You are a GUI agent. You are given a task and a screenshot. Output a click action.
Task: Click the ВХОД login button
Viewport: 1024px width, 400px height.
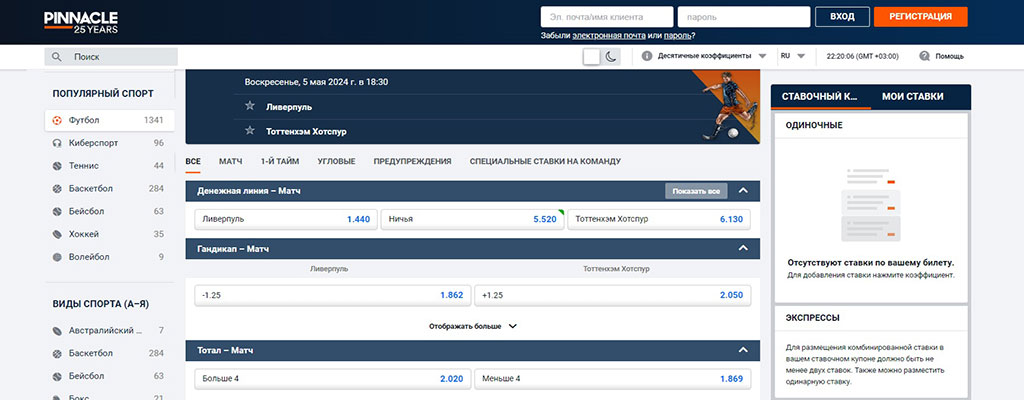pyautogui.click(x=842, y=16)
